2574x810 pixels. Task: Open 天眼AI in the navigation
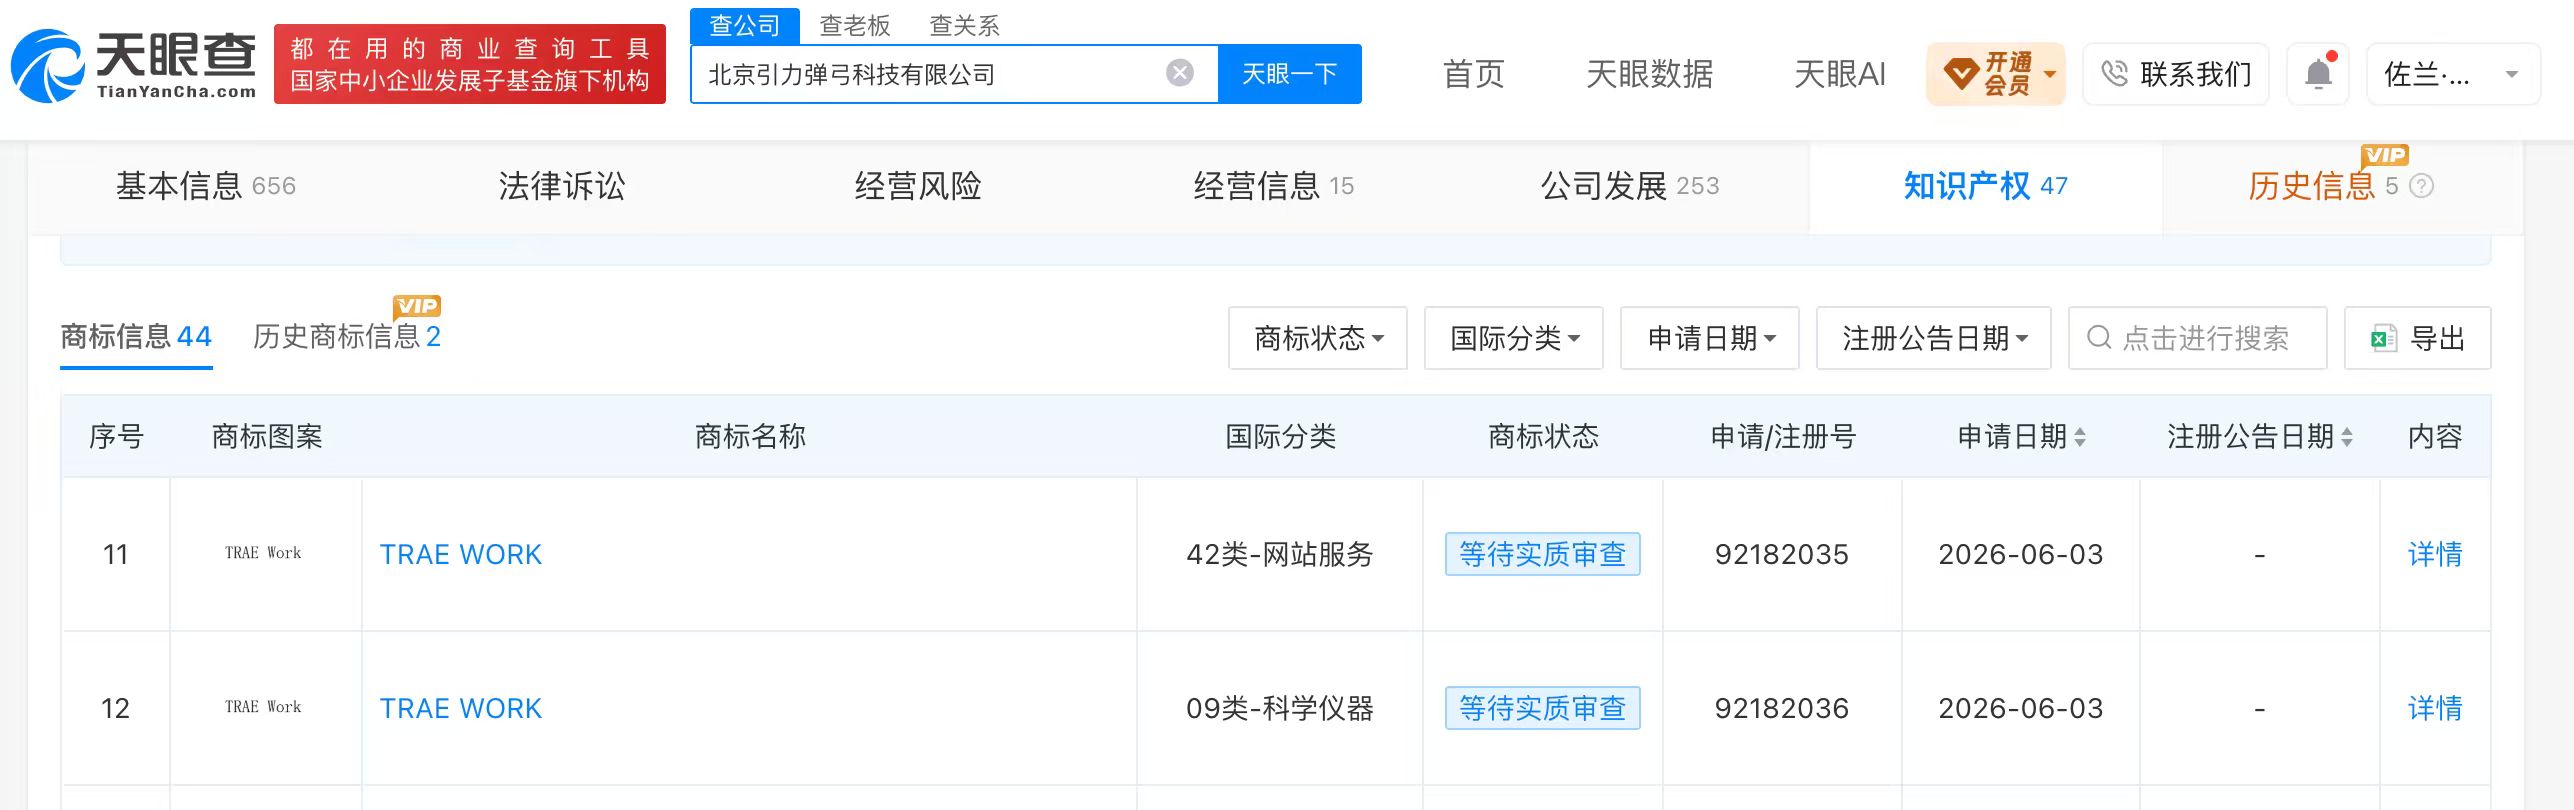pos(1840,74)
